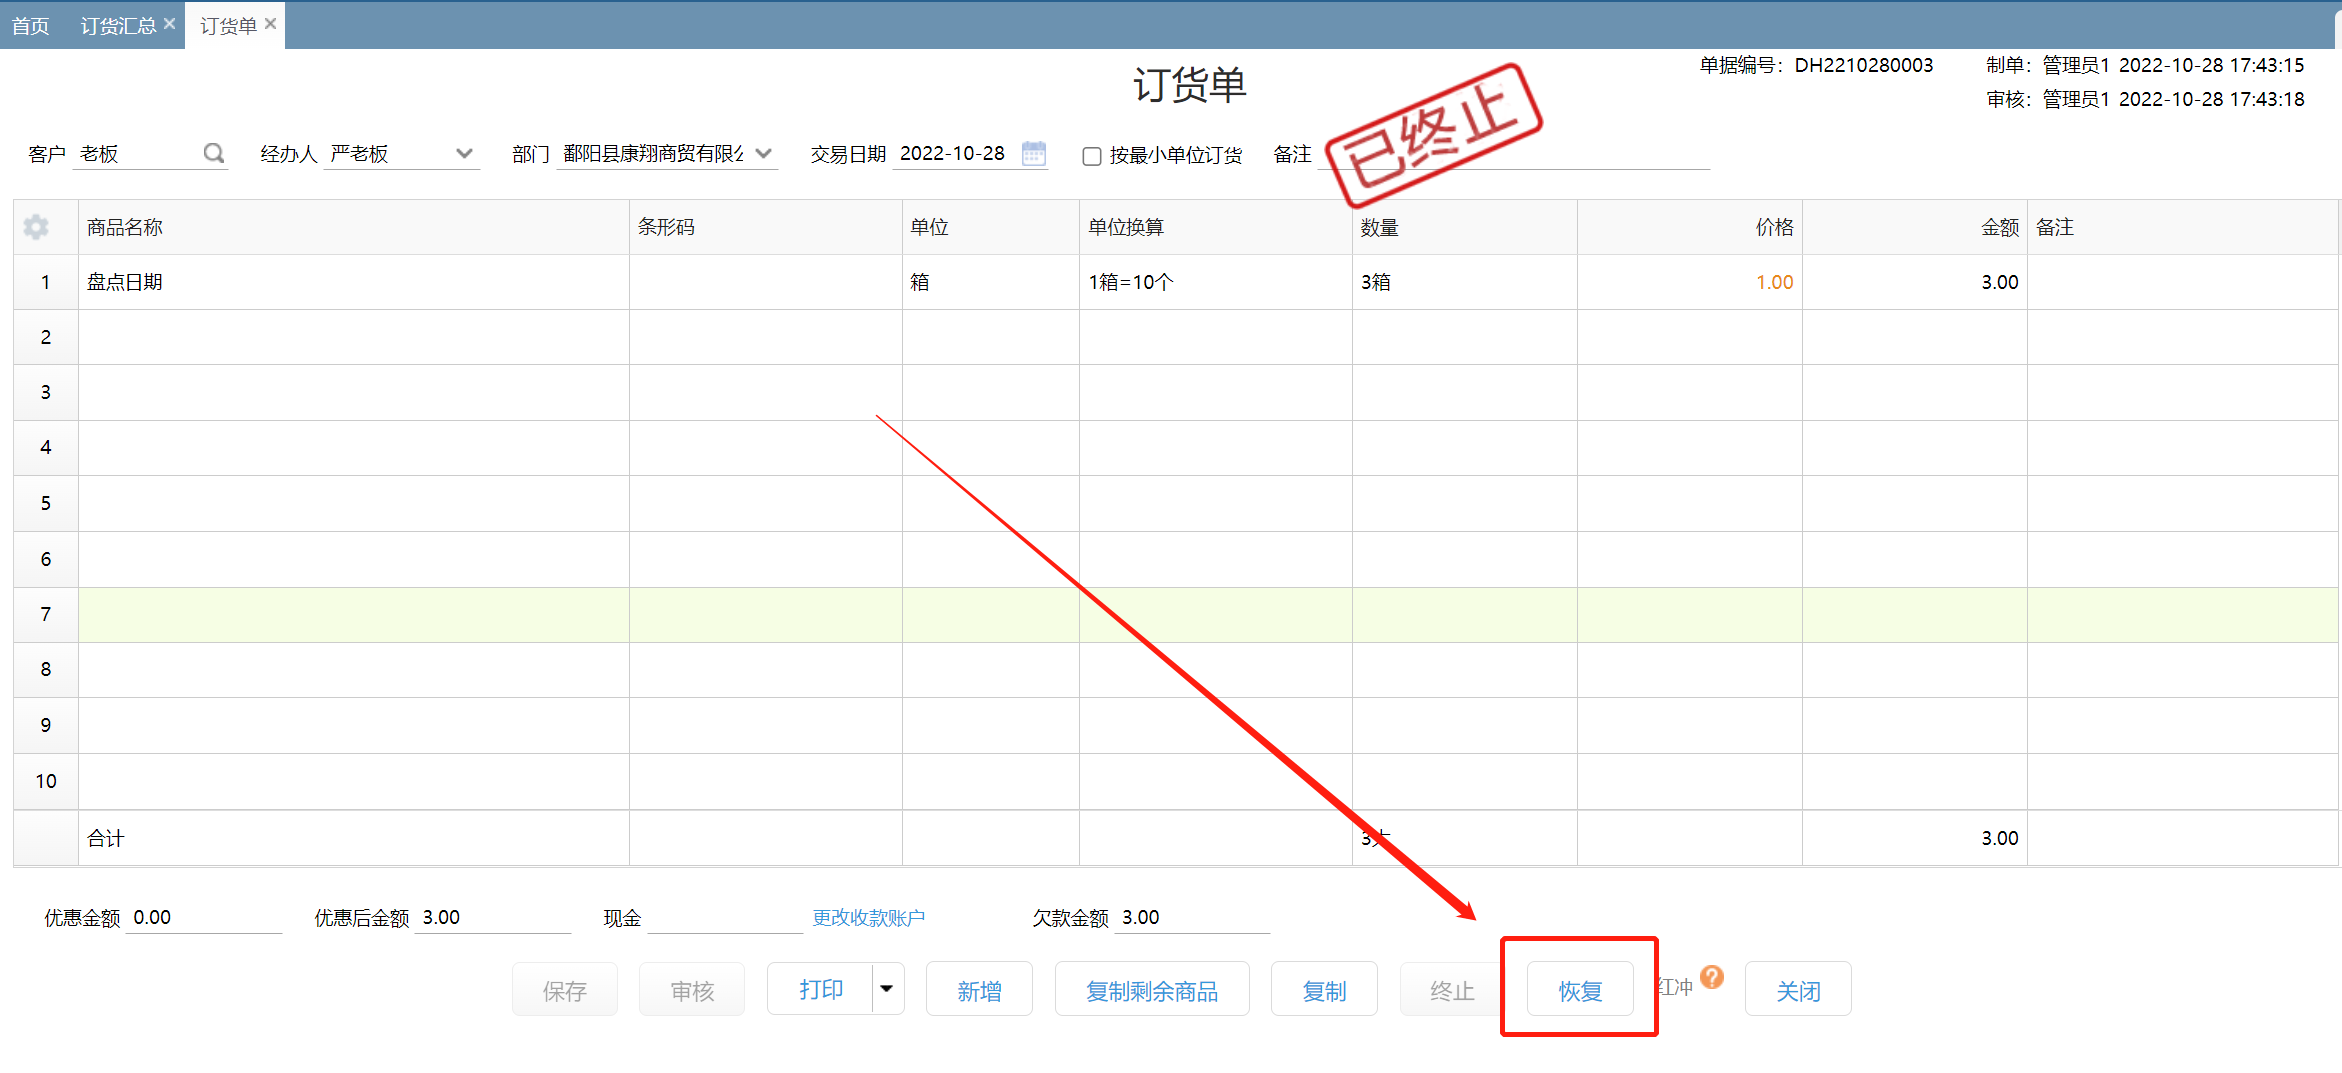Expand the 经办人 dropdown
The height and width of the screenshot is (1073, 2342).
(463, 153)
